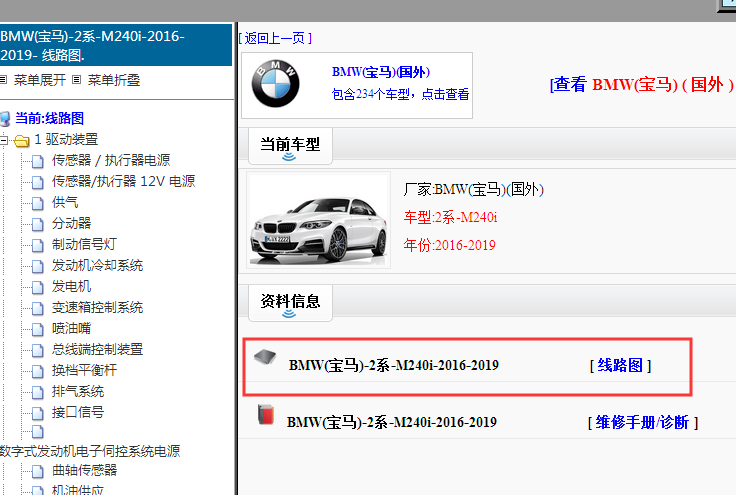
Task: Click 厂家:BMW(宝马)(国外) text
Action: click(x=473, y=190)
